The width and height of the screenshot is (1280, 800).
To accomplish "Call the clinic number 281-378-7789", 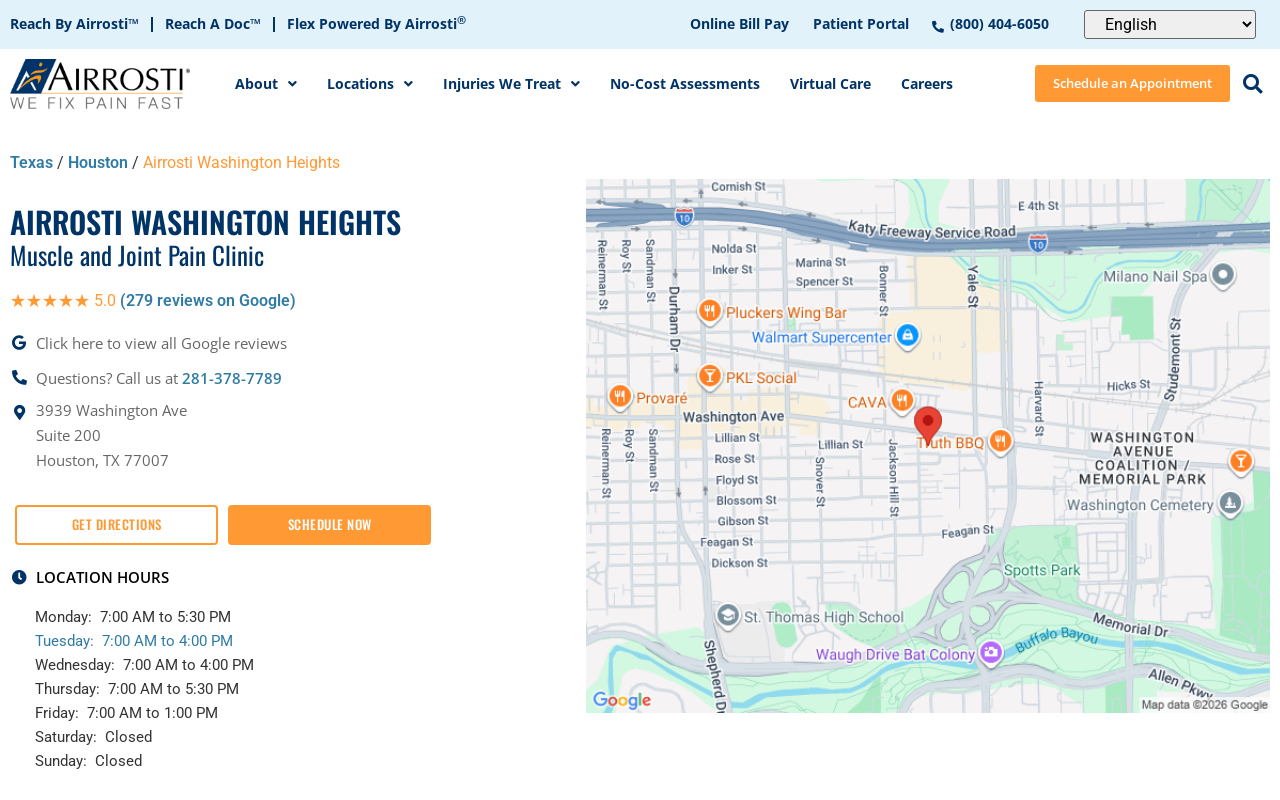I will pyautogui.click(x=232, y=379).
